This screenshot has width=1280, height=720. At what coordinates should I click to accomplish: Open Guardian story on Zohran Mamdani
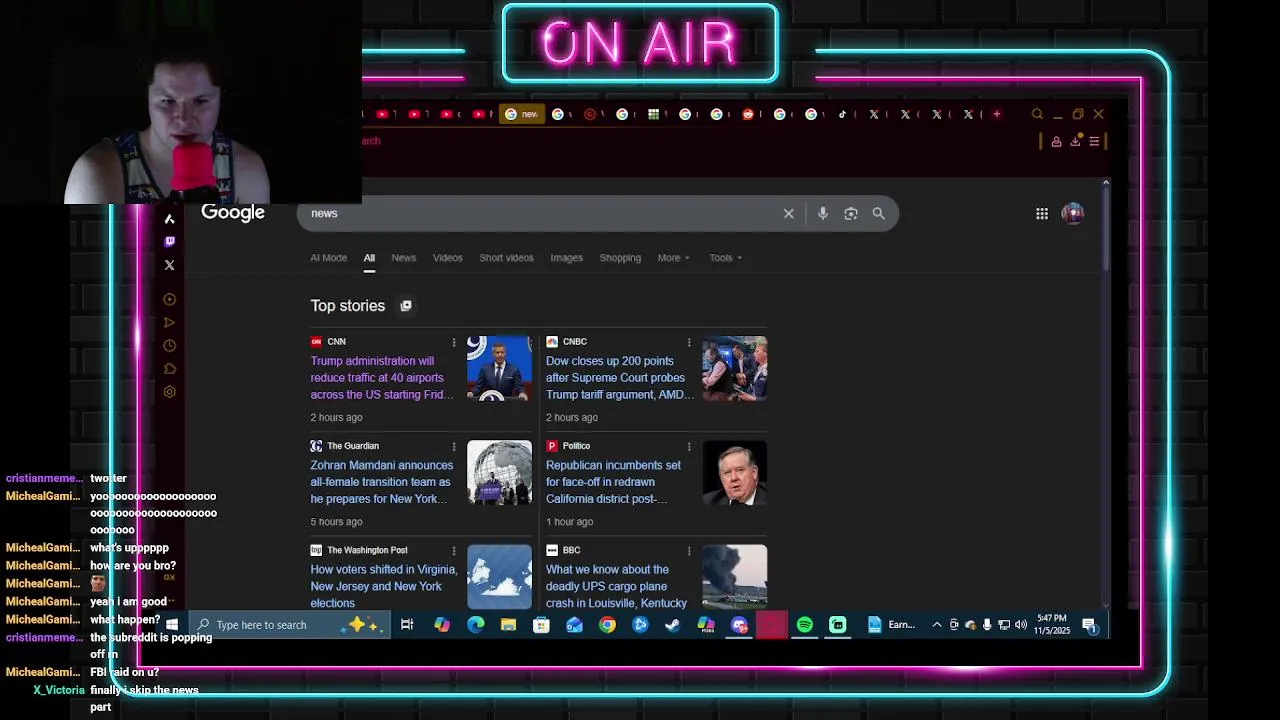click(382, 482)
